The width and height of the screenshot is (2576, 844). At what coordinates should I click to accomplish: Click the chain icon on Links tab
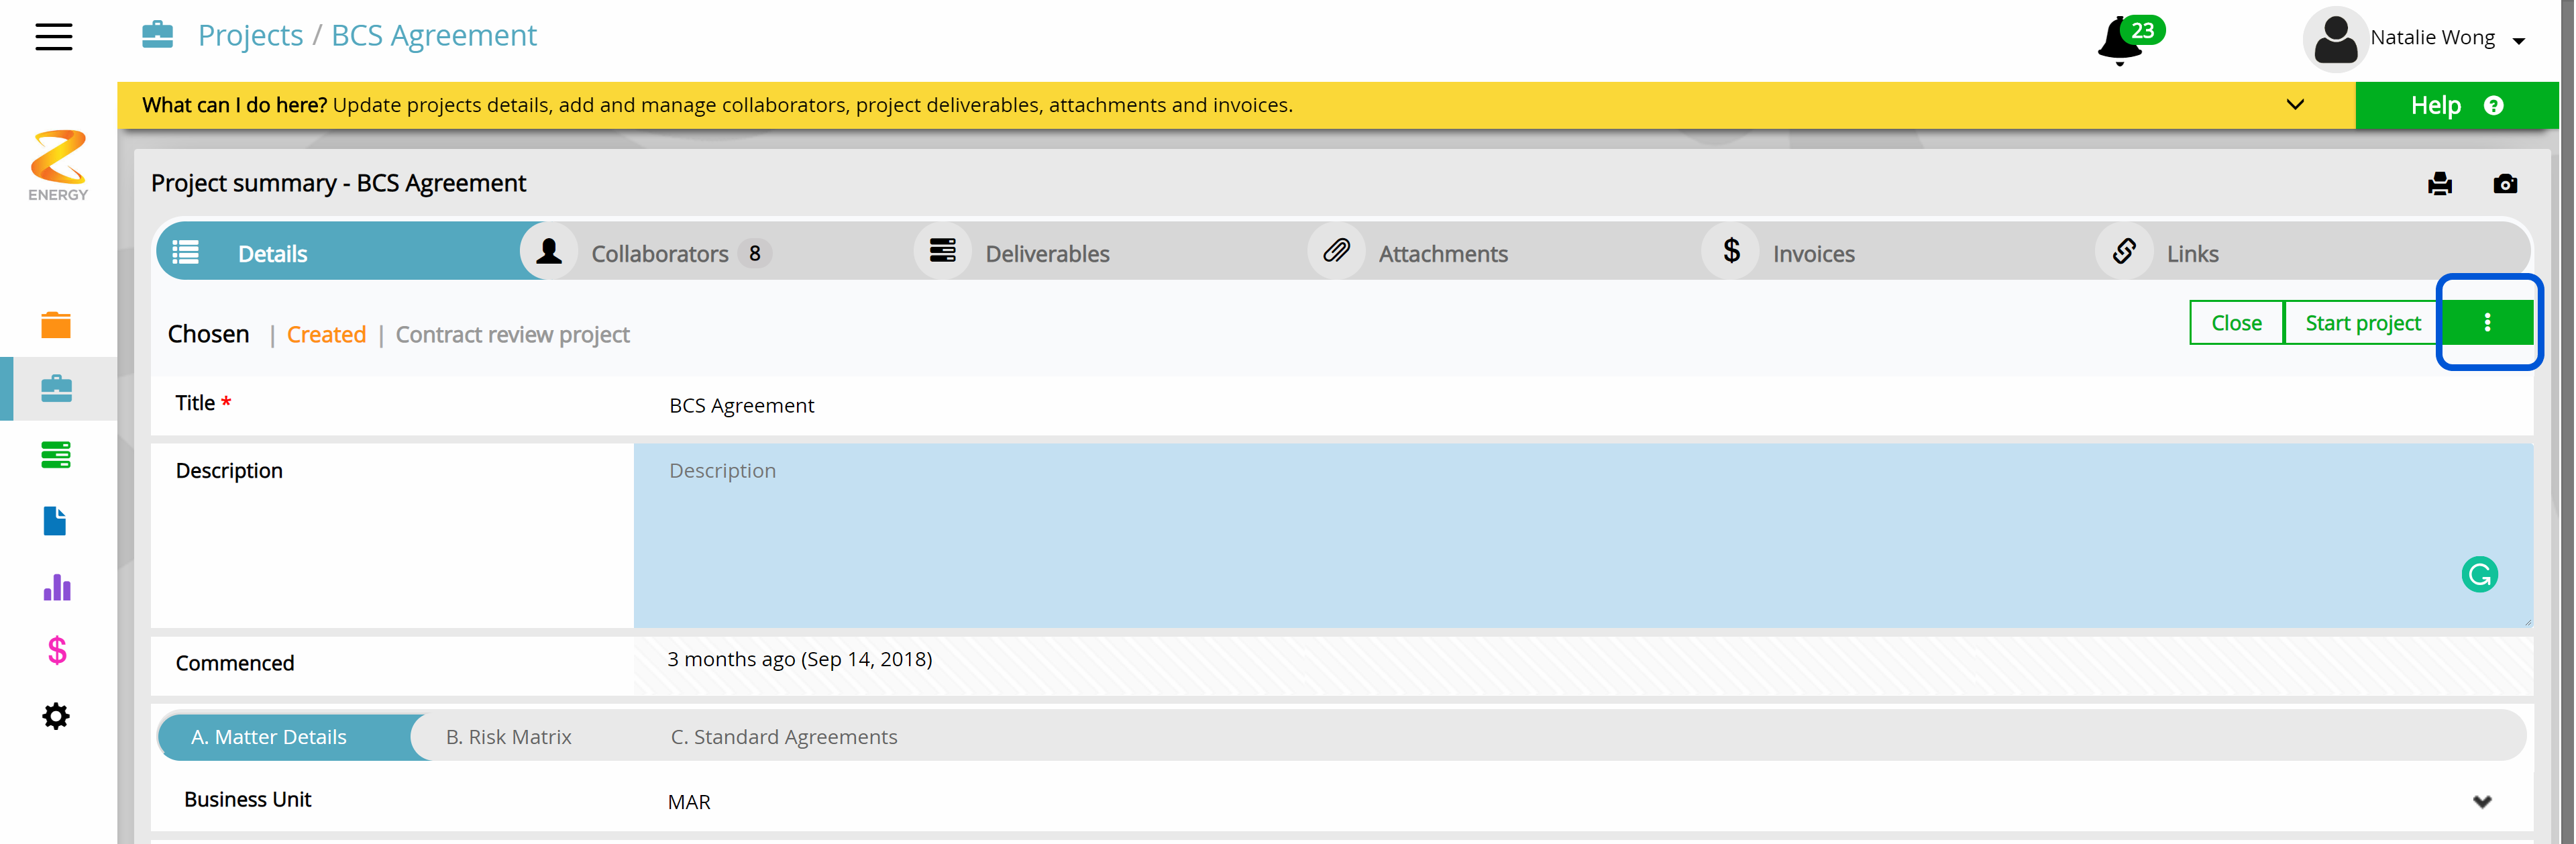point(2124,251)
